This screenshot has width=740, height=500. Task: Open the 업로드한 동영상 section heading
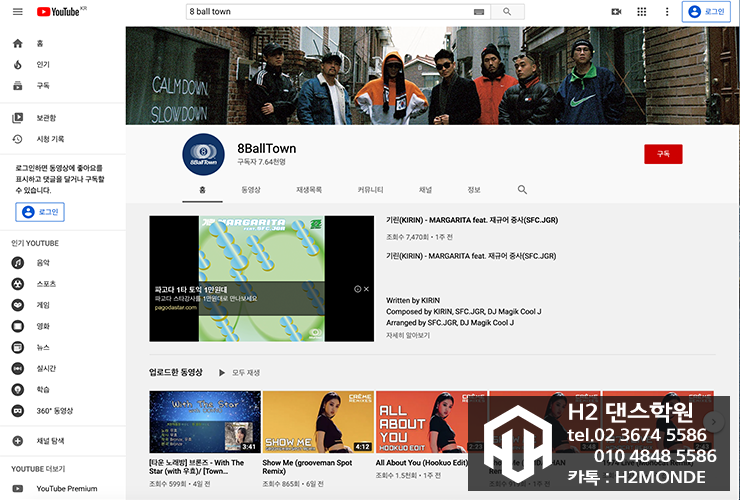tap(176, 372)
